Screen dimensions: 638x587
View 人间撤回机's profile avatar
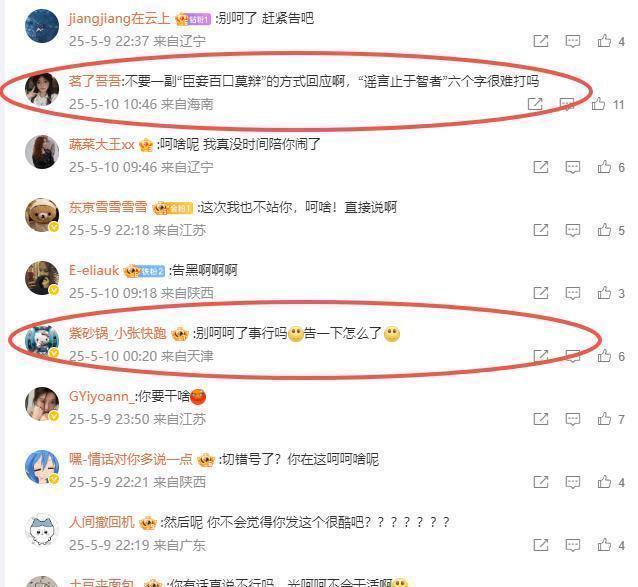(x=42, y=530)
